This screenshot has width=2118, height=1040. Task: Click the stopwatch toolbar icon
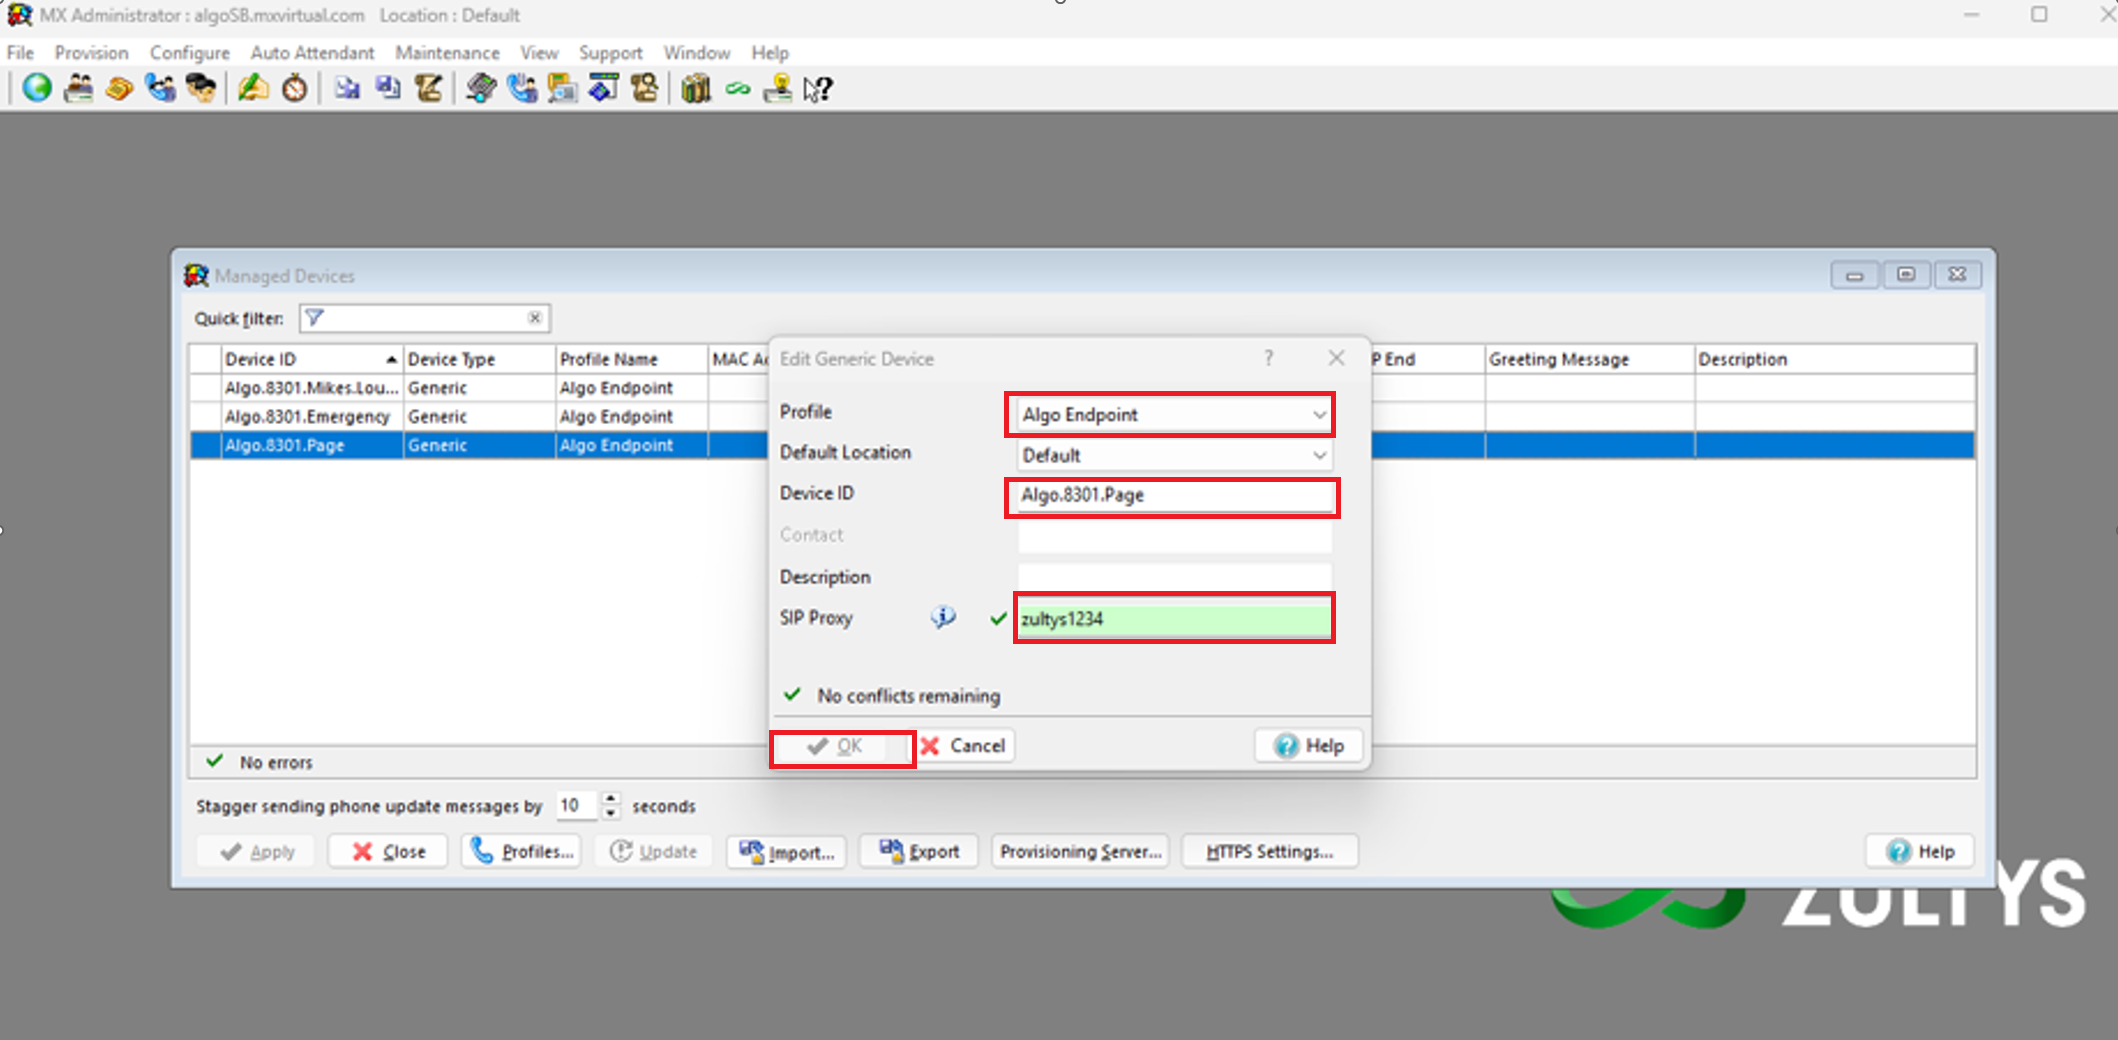[x=295, y=88]
